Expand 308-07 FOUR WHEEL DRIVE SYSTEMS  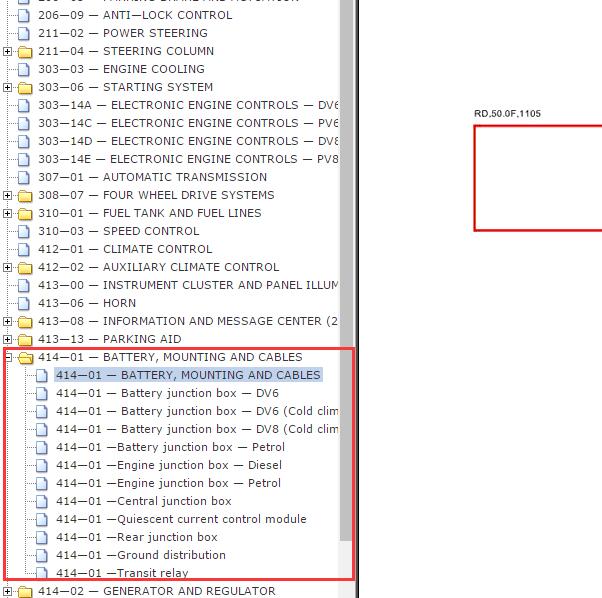click(7, 195)
